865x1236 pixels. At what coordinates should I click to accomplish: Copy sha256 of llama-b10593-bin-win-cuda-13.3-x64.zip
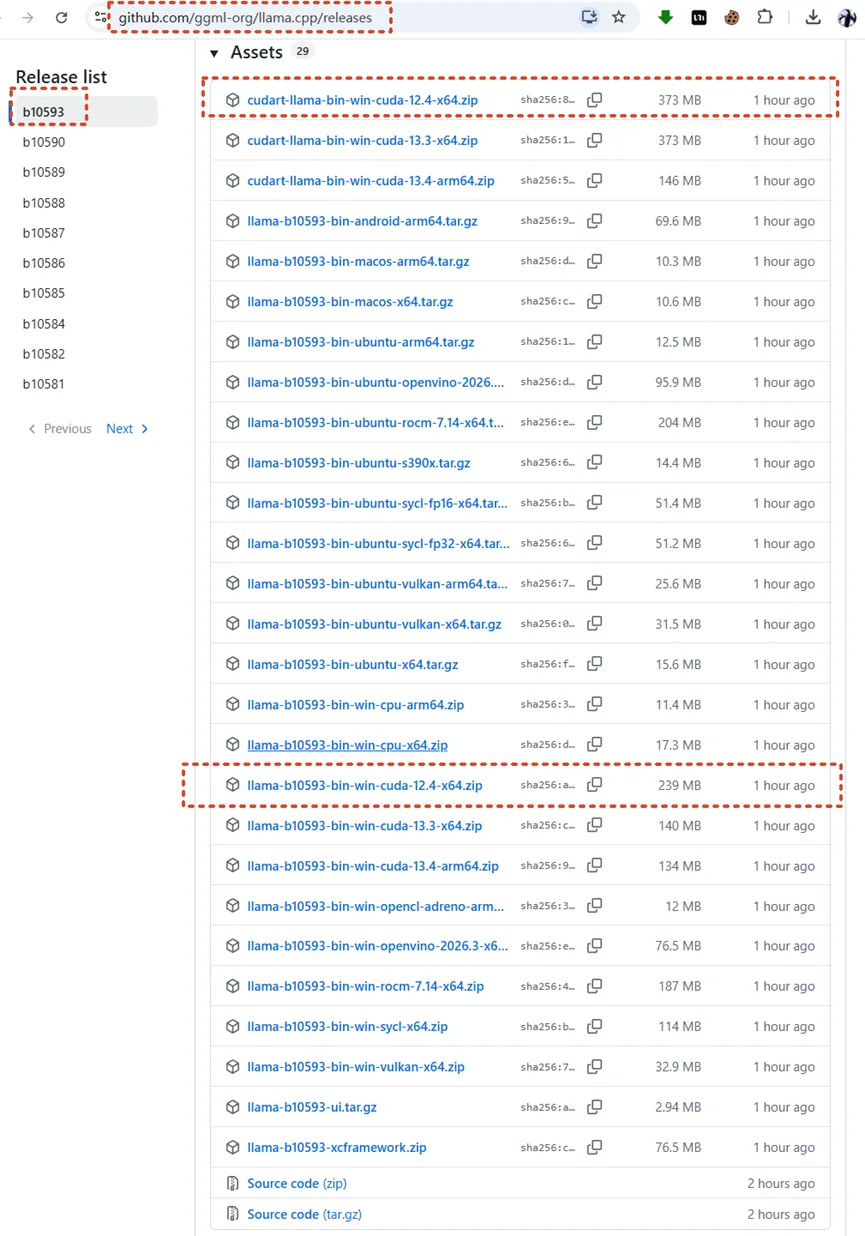[x=594, y=825]
